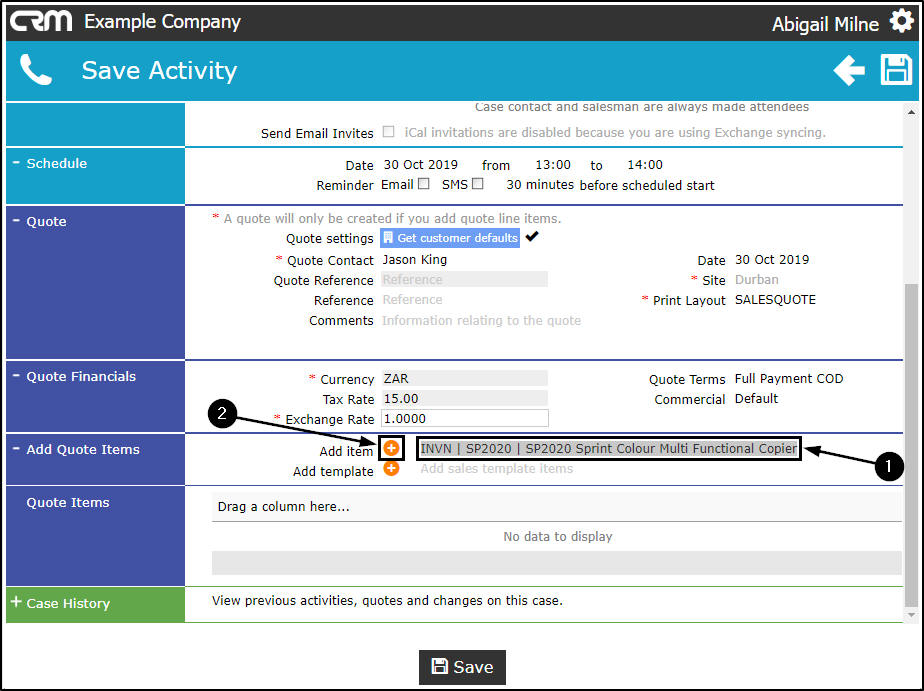Click the checkmark beside Get customer defaults

click(532, 237)
